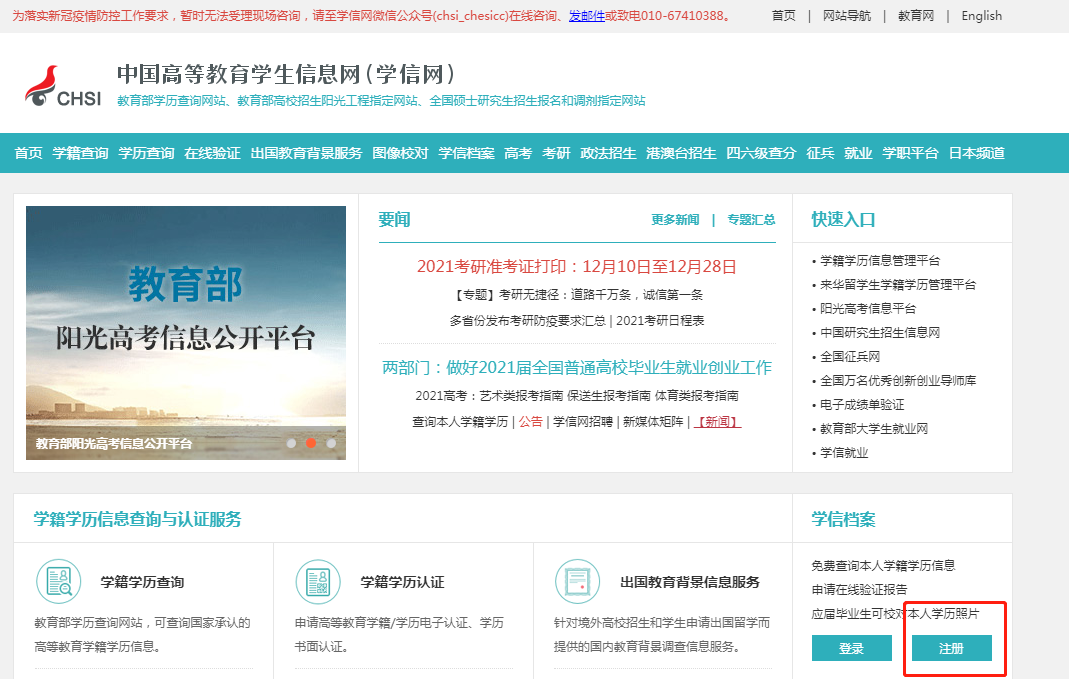Open 就业 in the navigation bar
This screenshot has width=1069, height=679.
(x=858, y=153)
